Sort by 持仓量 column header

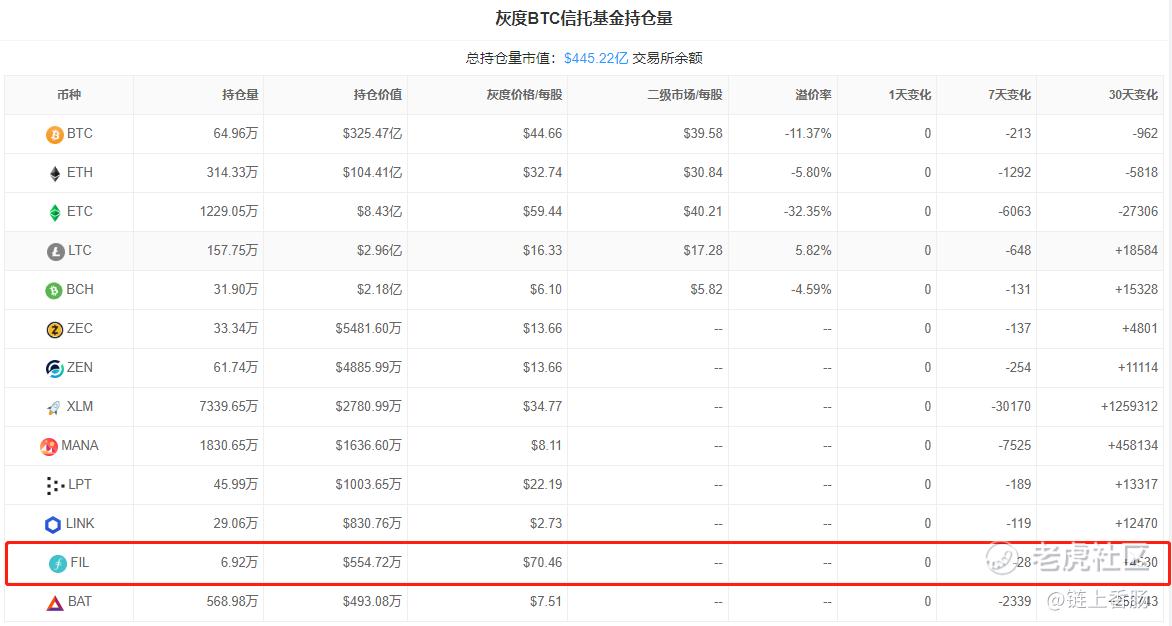click(x=240, y=95)
